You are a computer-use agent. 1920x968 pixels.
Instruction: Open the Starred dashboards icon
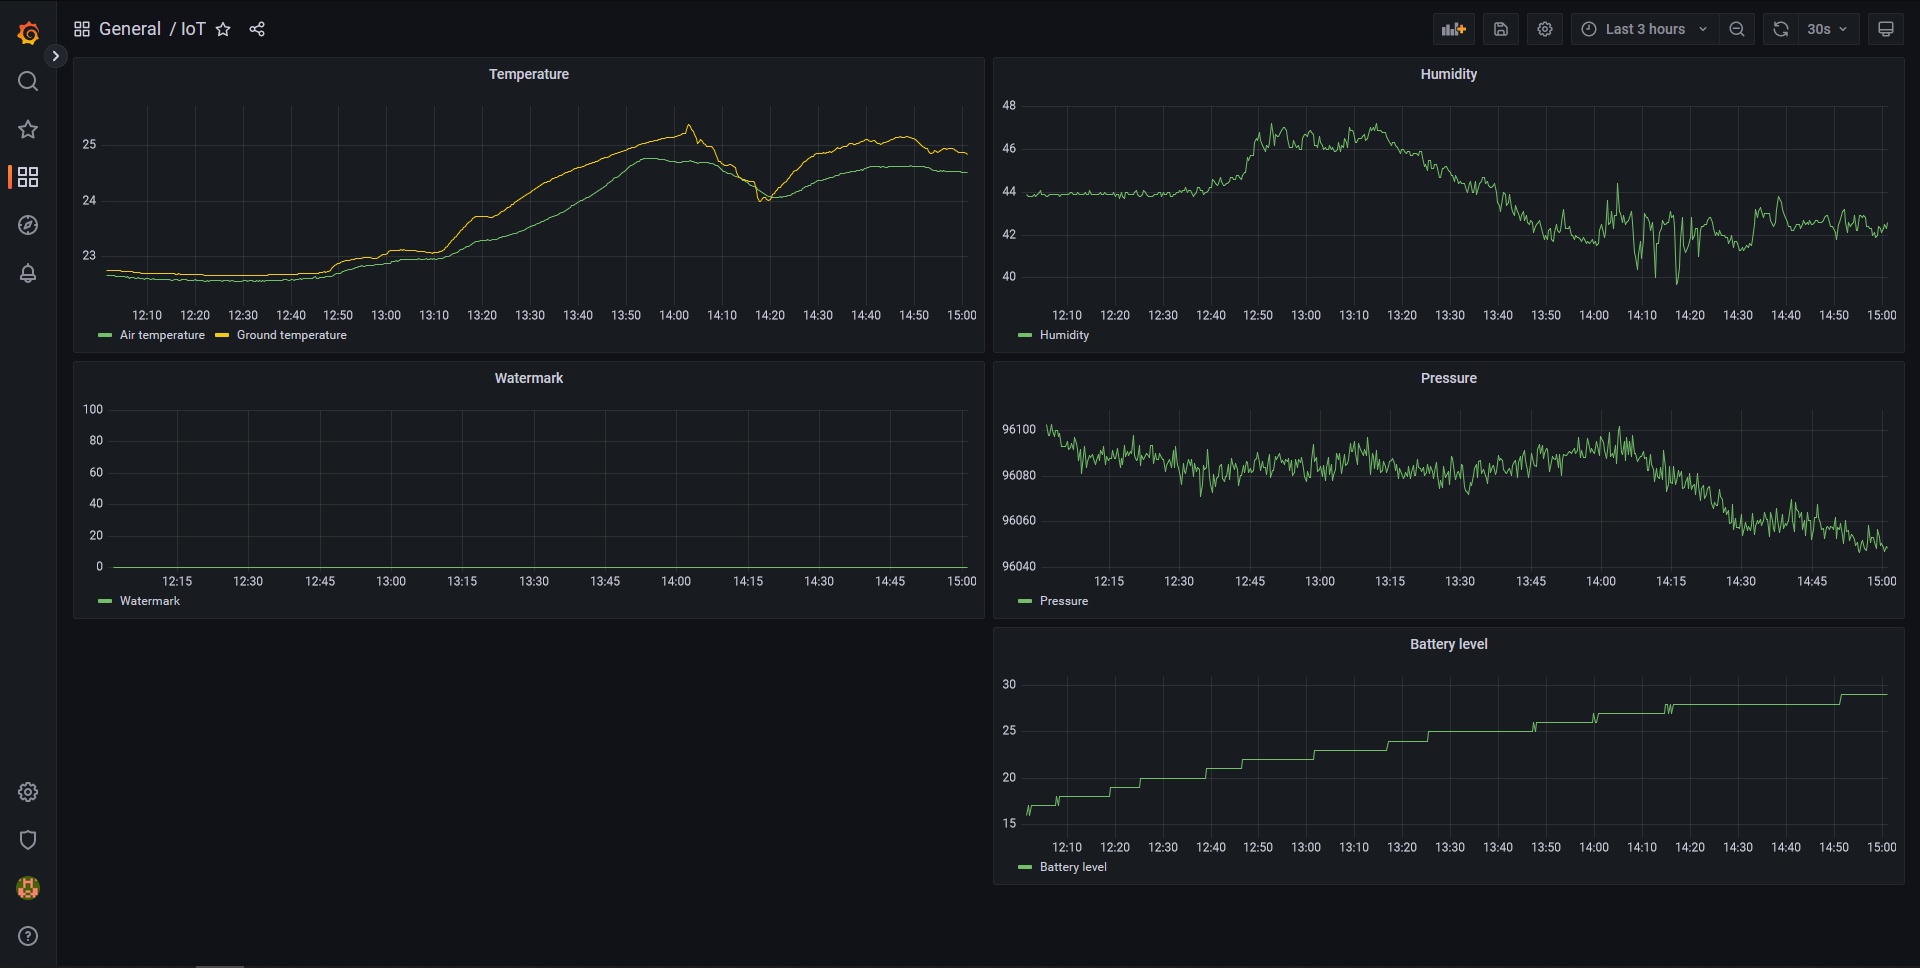coord(28,129)
